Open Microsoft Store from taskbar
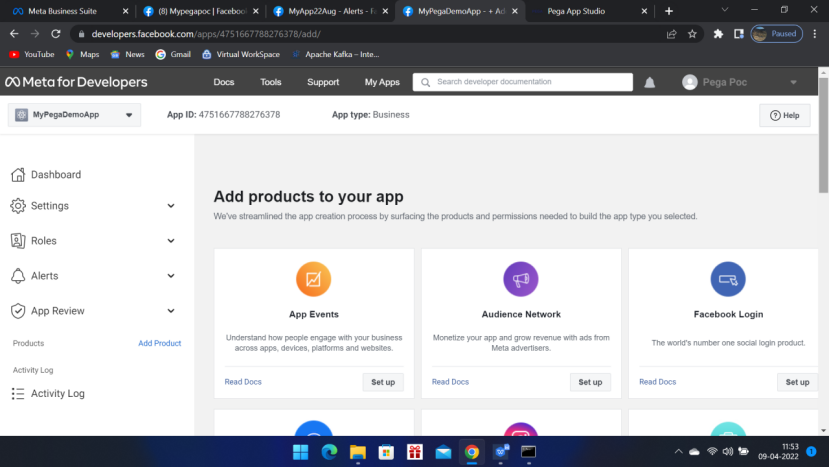 click(x=386, y=452)
